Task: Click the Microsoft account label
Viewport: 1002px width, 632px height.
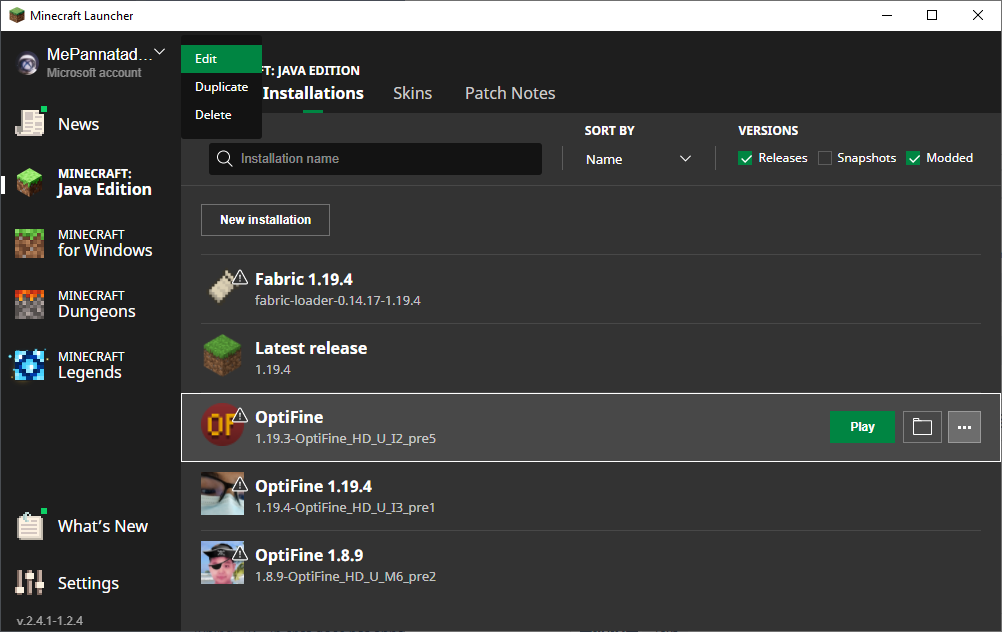Action: 94,73
